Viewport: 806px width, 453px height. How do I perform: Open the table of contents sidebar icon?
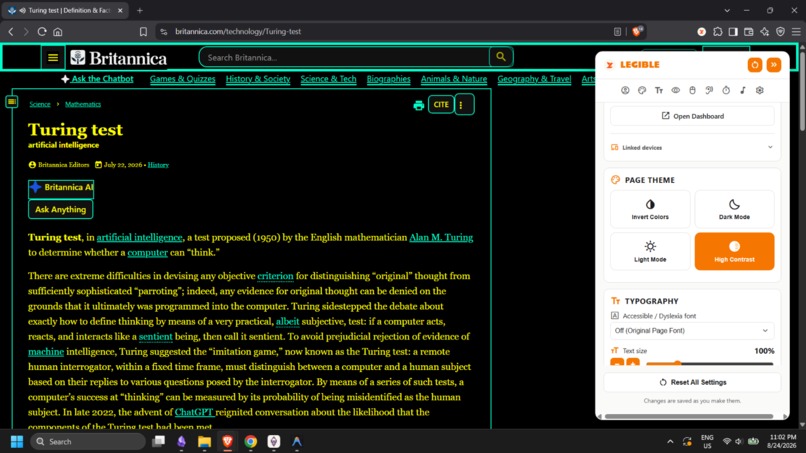click(x=12, y=102)
